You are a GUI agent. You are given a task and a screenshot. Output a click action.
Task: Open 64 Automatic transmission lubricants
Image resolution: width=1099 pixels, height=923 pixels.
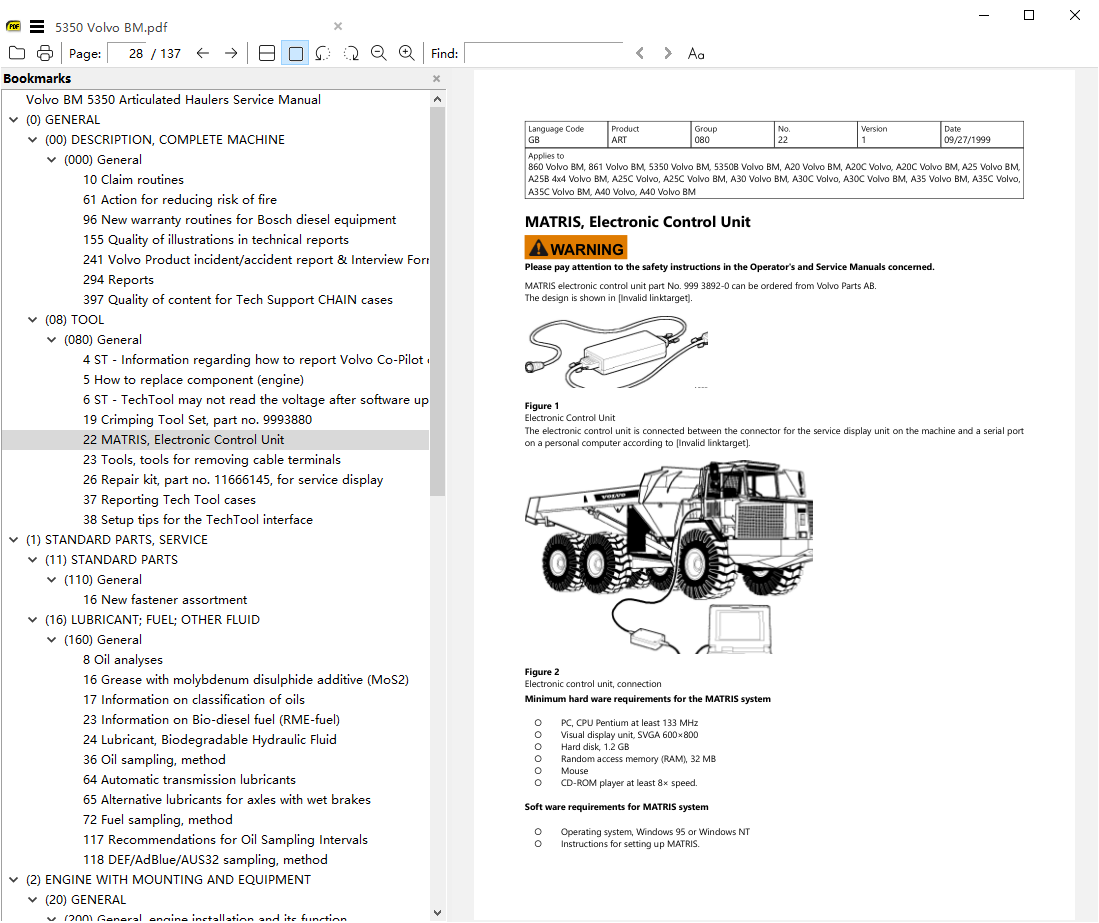point(189,779)
